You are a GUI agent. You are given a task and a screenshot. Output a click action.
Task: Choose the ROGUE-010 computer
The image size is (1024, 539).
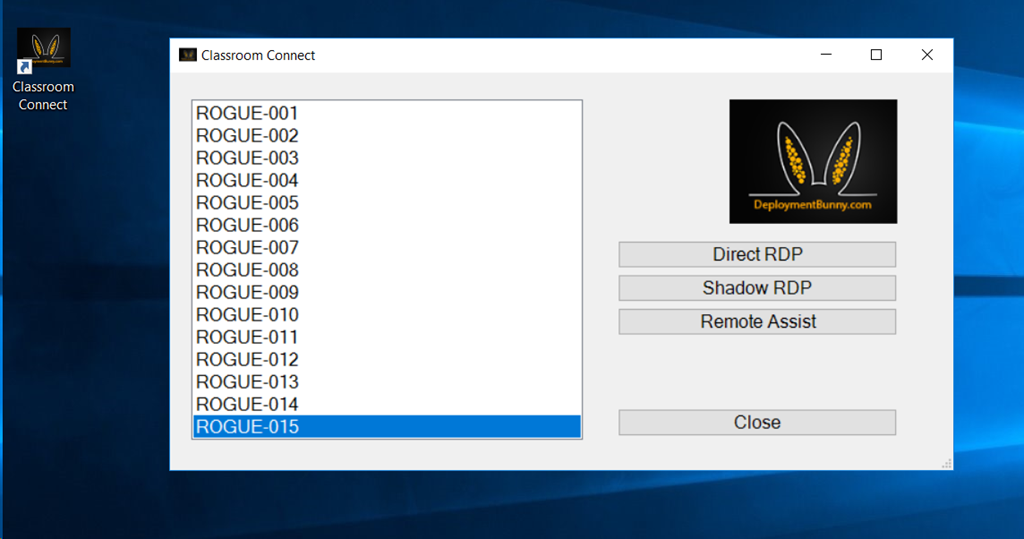pyautogui.click(x=247, y=315)
